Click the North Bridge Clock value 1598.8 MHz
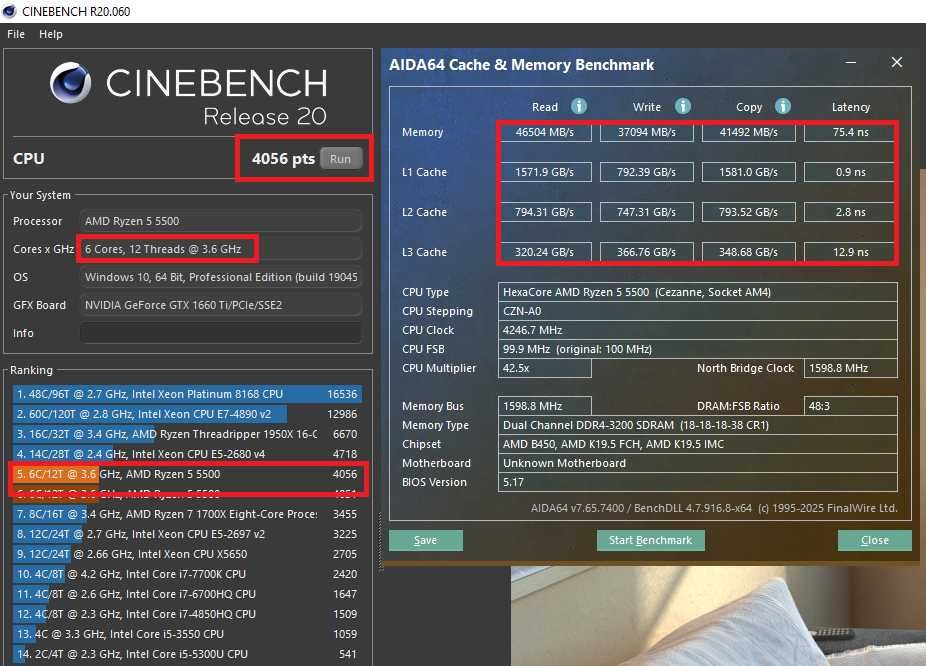 851,368
